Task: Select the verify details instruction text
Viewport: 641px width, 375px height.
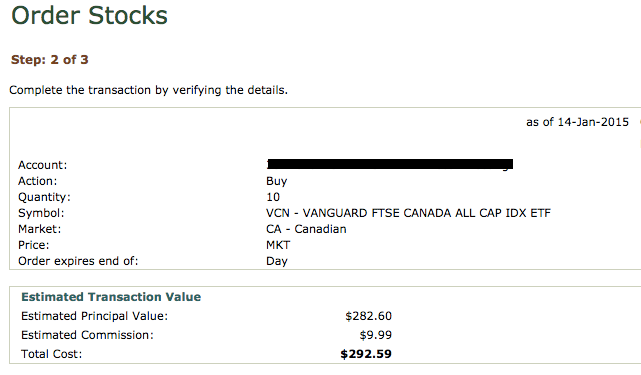Action: tap(148, 90)
